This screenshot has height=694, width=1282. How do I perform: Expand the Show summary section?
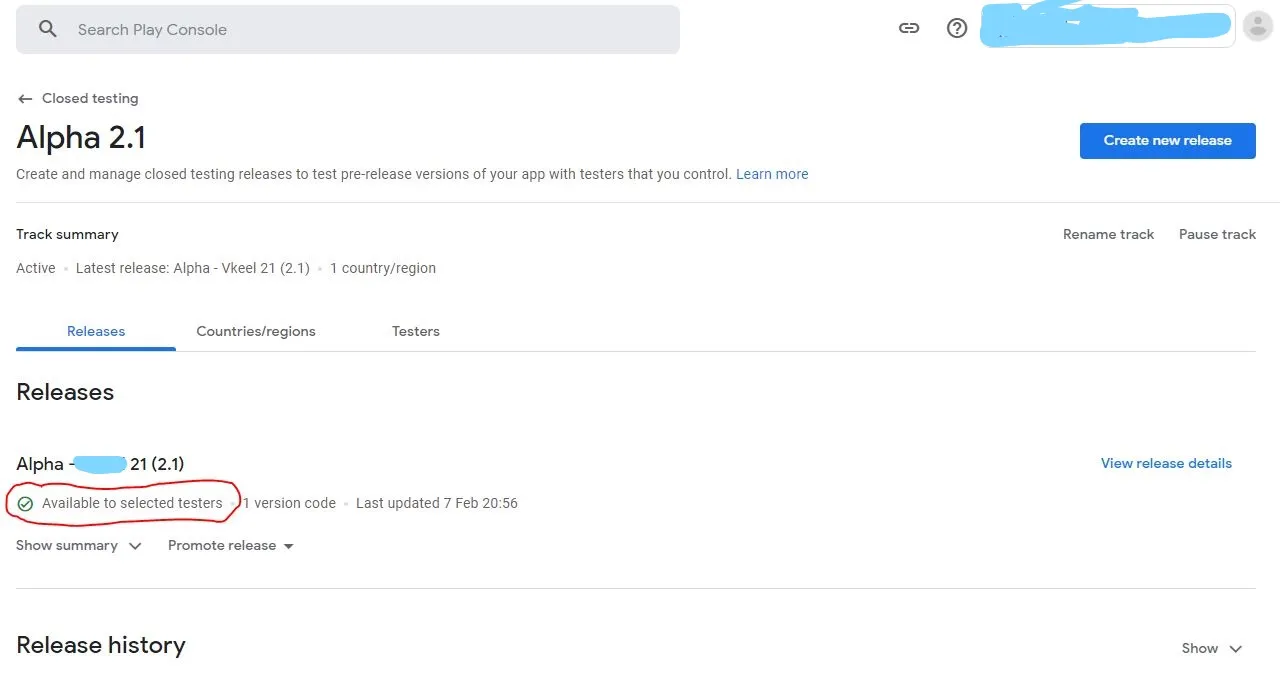coord(79,546)
